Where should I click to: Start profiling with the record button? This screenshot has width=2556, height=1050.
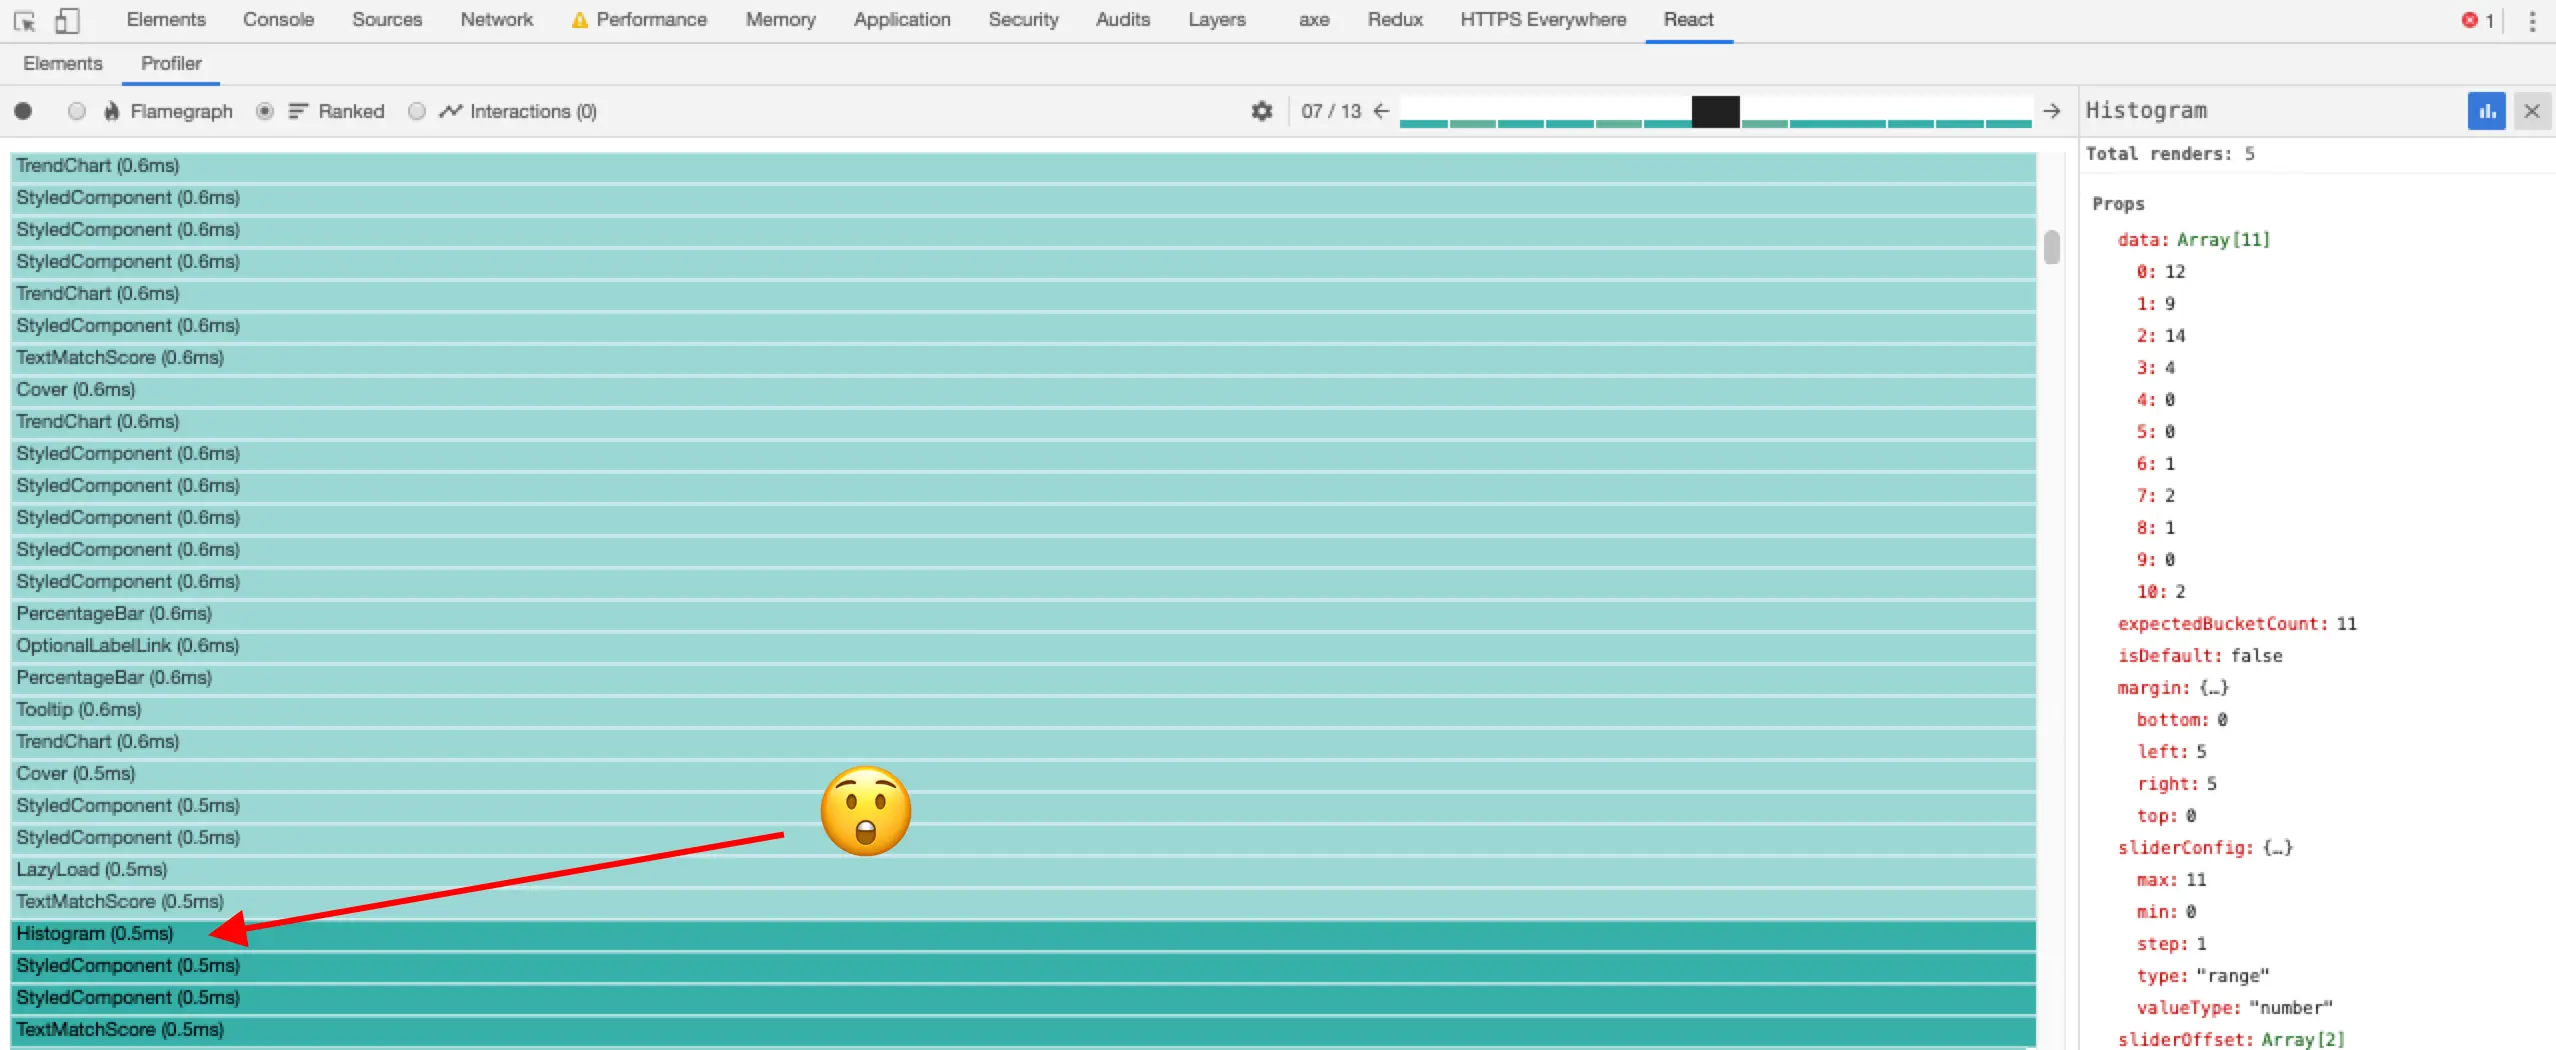click(x=24, y=111)
